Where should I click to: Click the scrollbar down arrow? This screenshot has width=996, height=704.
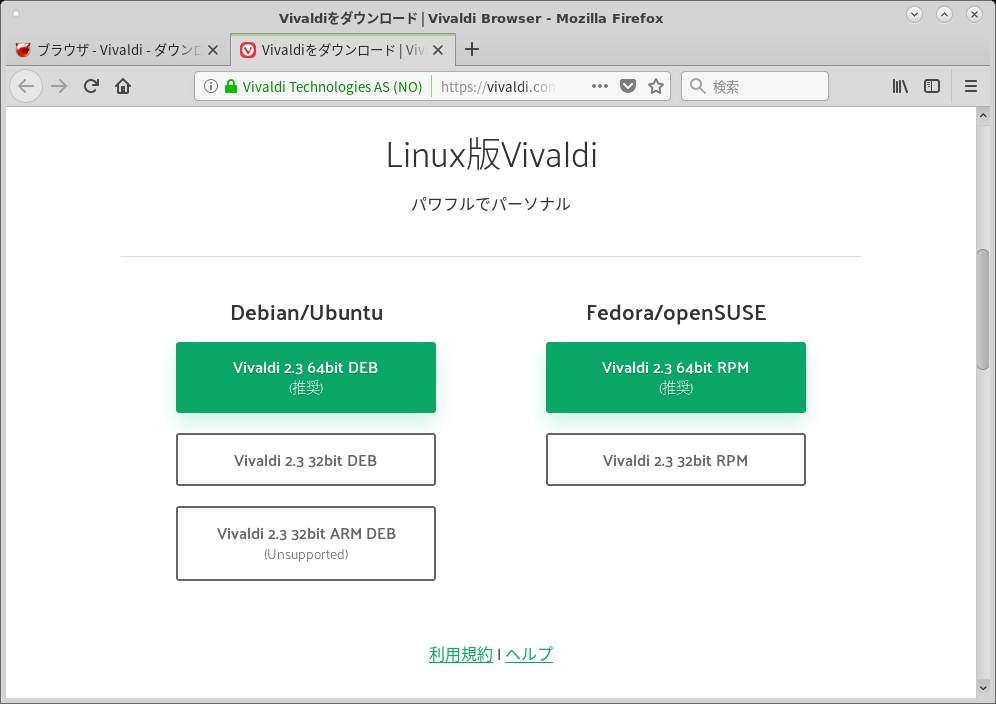[x=983, y=688]
